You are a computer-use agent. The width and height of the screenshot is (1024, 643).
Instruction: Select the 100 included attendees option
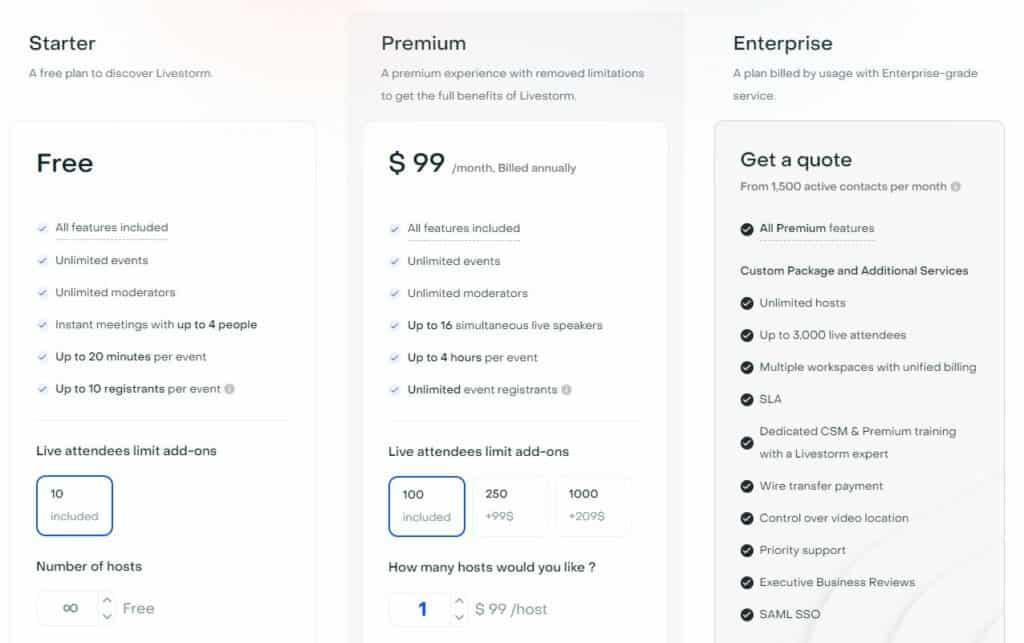click(x=426, y=505)
